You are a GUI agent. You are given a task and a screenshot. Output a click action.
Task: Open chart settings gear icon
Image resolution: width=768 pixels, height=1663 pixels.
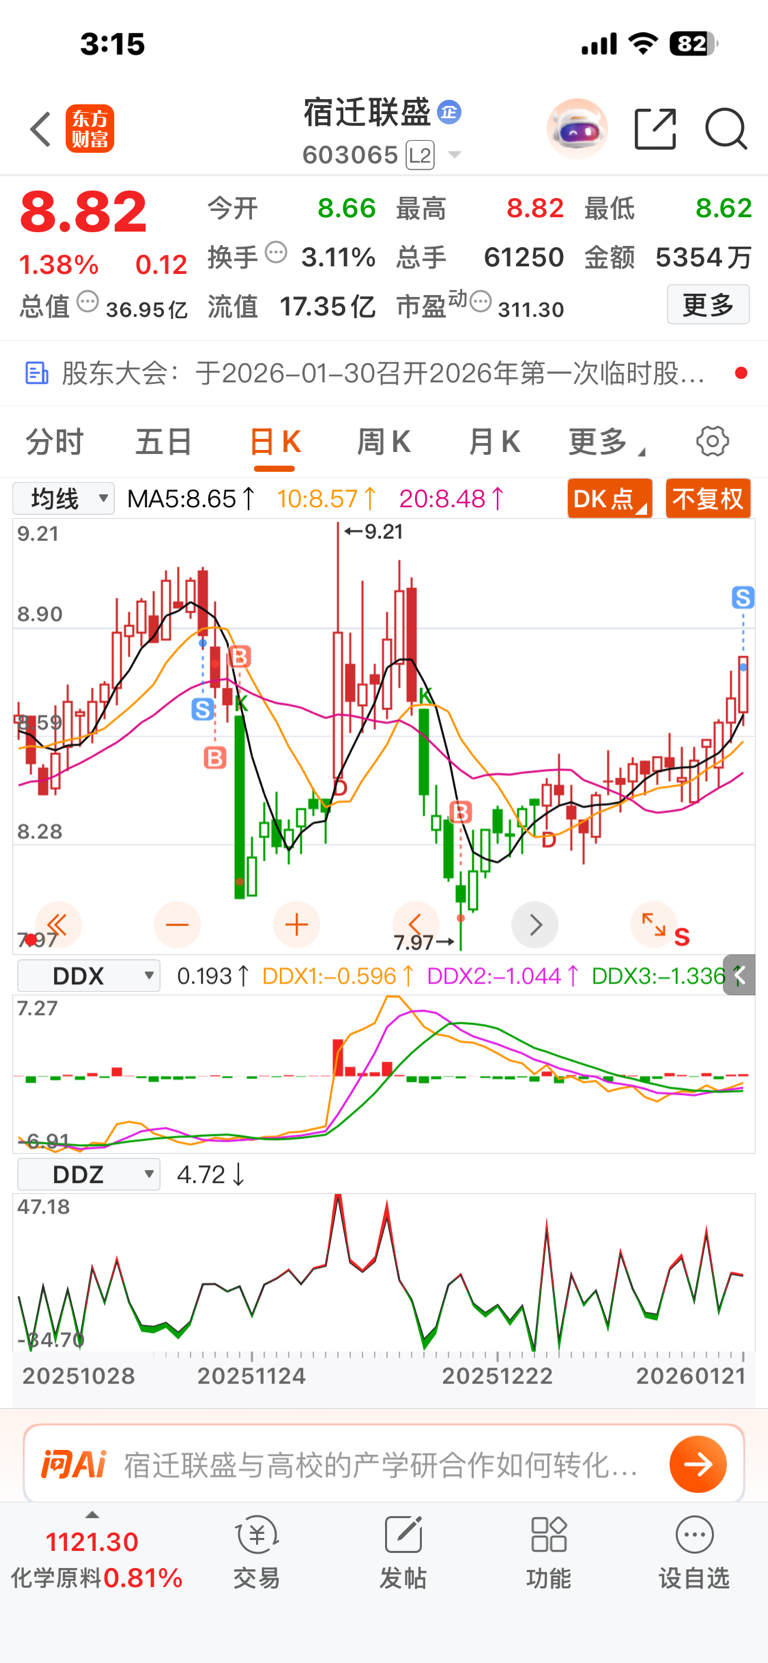(713, 441)
